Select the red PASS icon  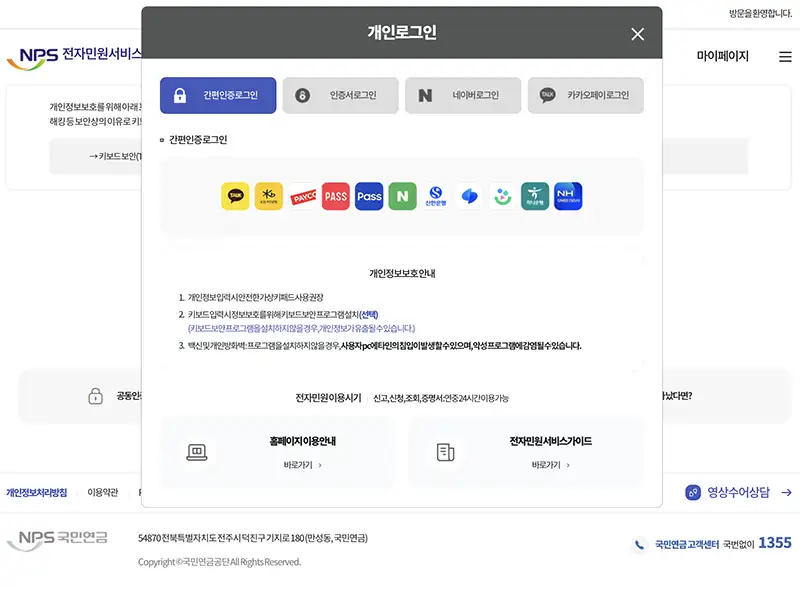336,196
